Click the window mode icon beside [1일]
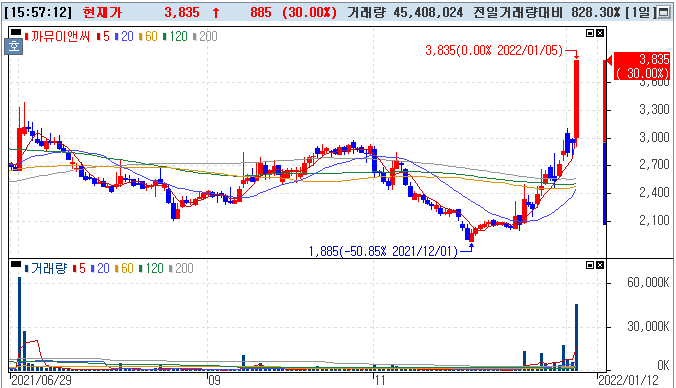Screen dimensions: 676x388 pyautogui.click(x=664, y=12)
